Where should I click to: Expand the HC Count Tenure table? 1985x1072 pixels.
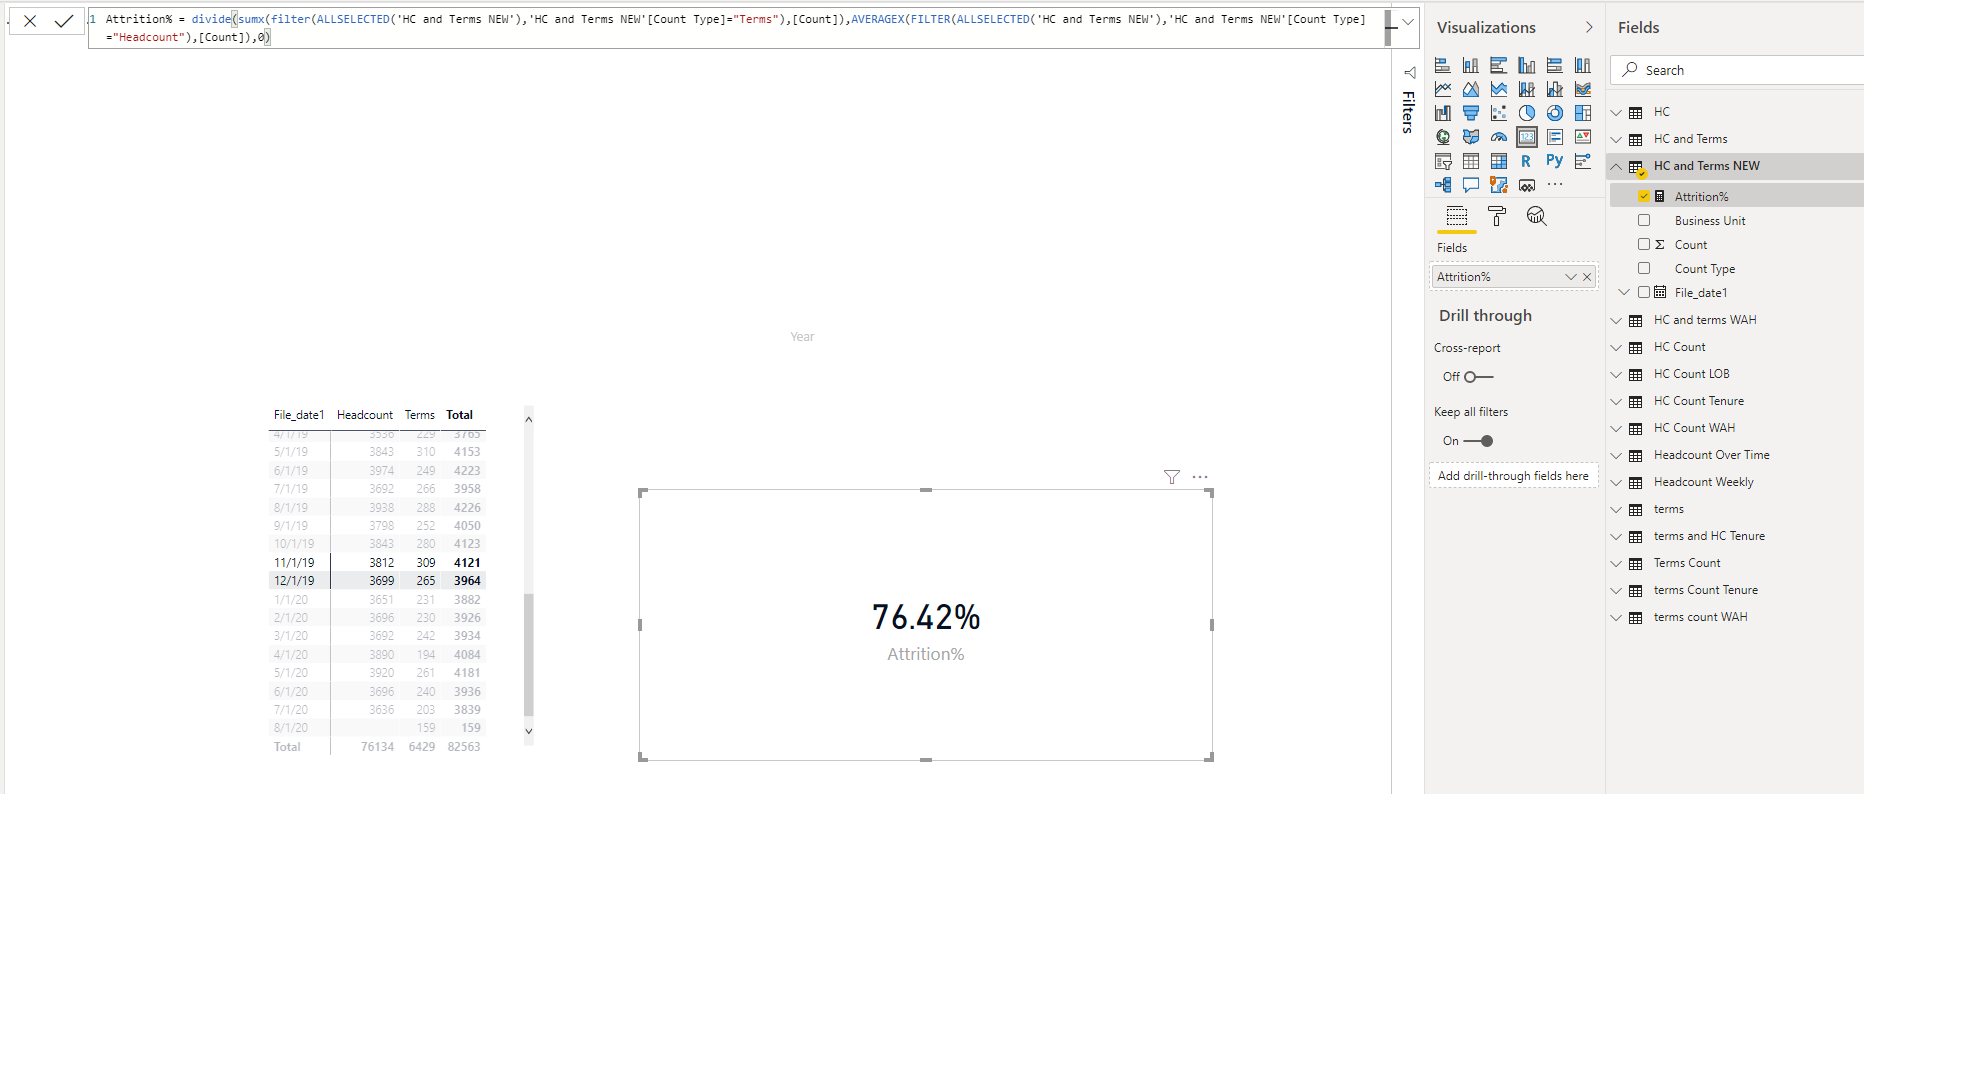1616,401
